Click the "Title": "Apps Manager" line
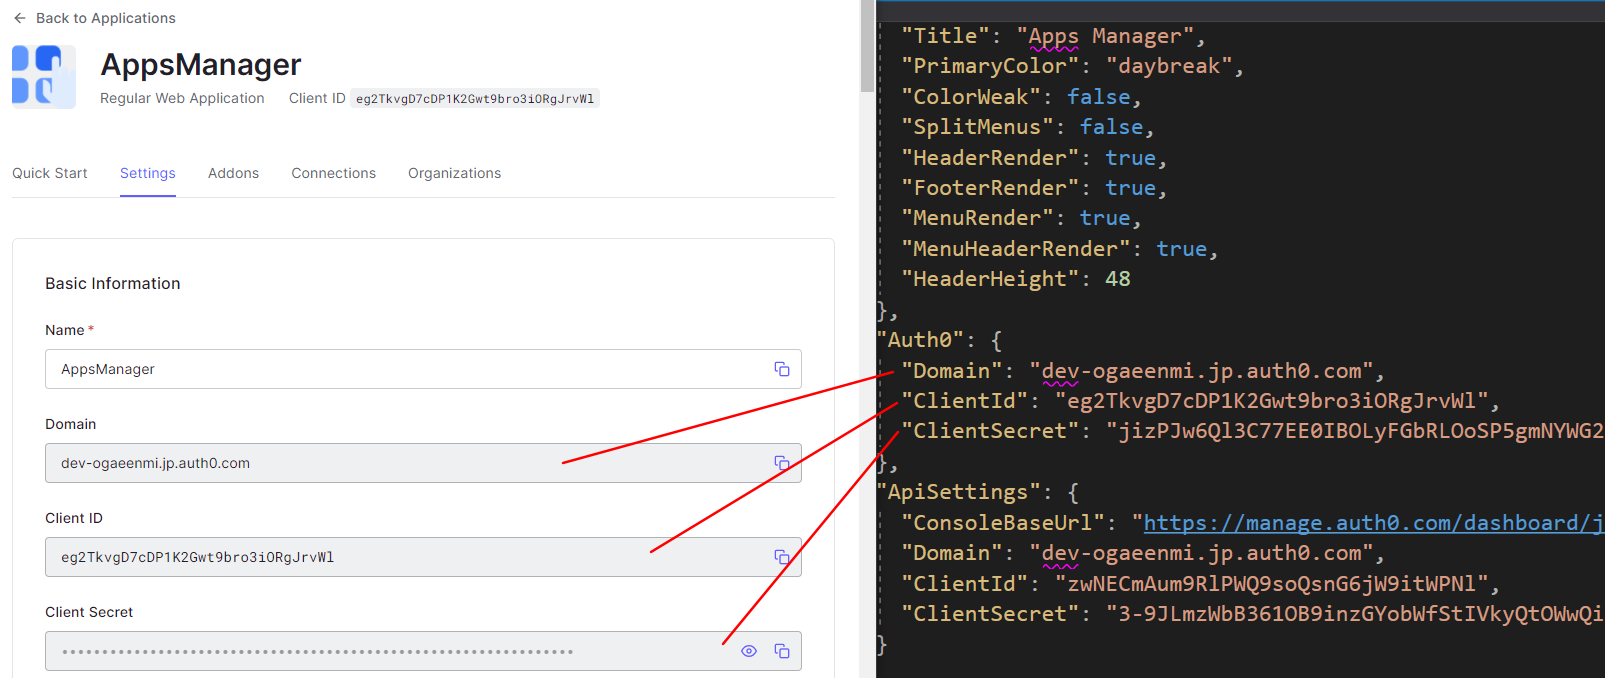The width and height of the screenshot is (1605, 678). click(1053, 36)
